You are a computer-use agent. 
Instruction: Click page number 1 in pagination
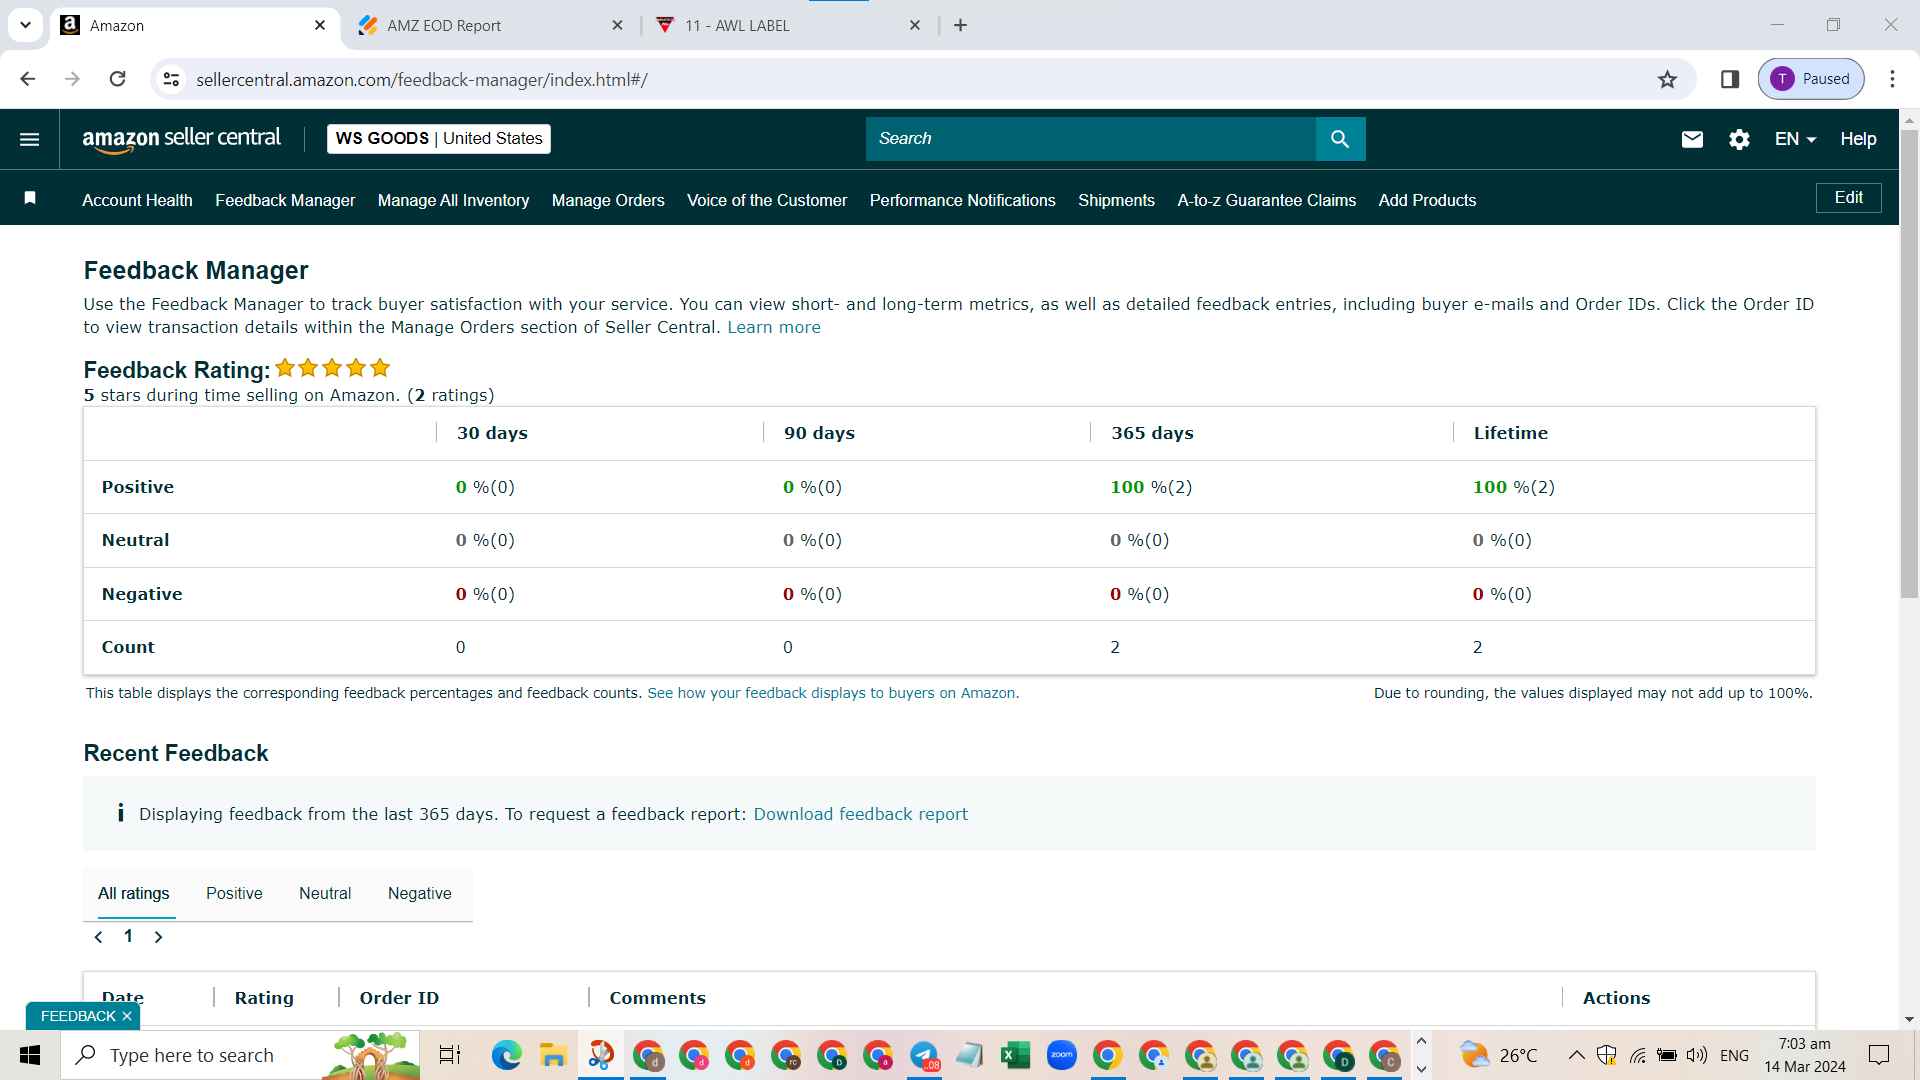[x=128, y=936]
